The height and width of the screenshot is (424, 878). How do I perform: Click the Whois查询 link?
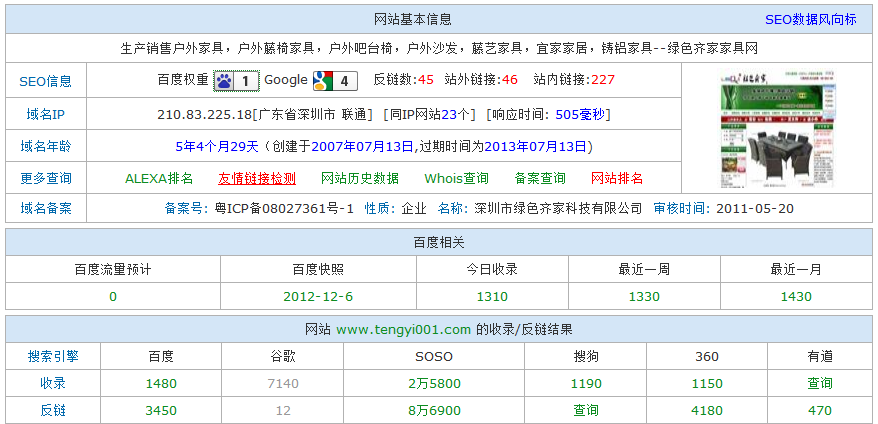point(456,179)
